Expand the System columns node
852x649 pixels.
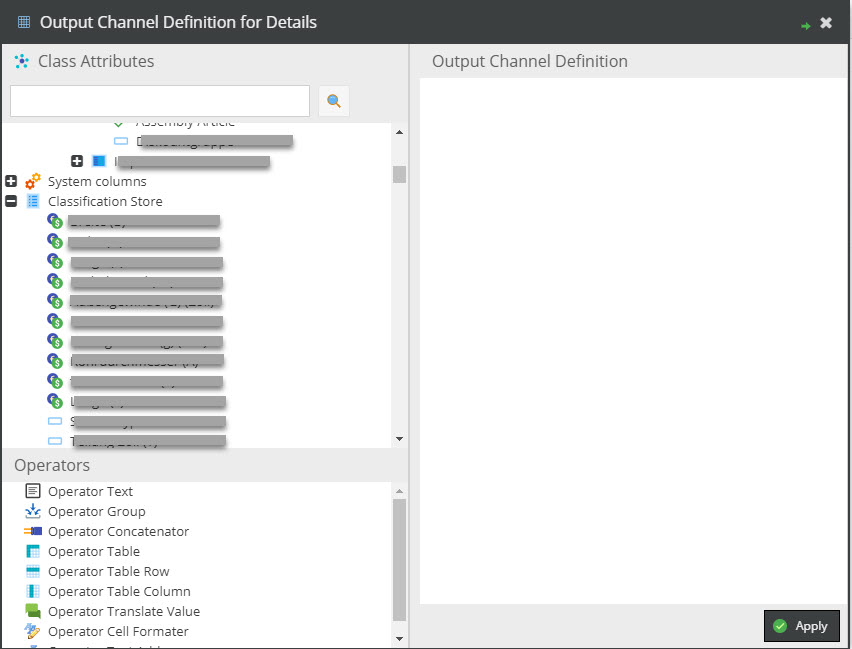tap(11, 181)
